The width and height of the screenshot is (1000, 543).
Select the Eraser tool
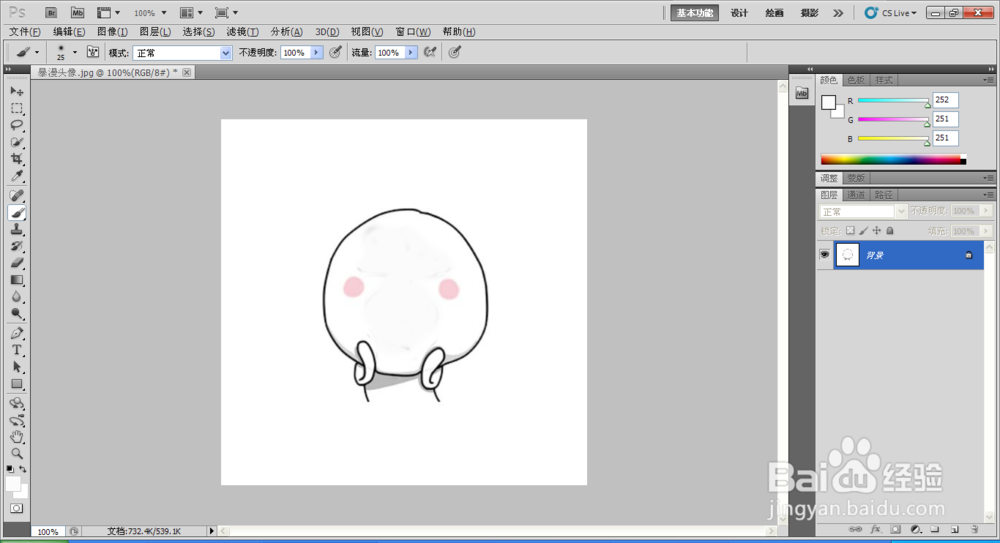tap(17, 263)
